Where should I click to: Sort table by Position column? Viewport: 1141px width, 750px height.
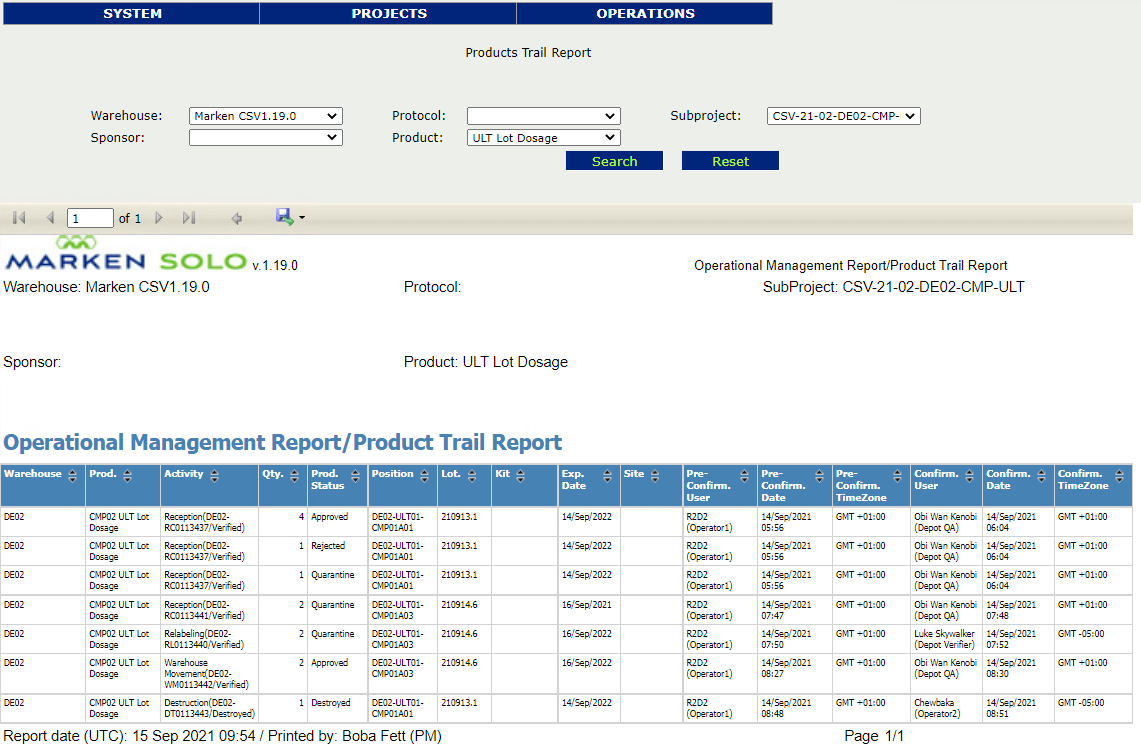[424, 476]
